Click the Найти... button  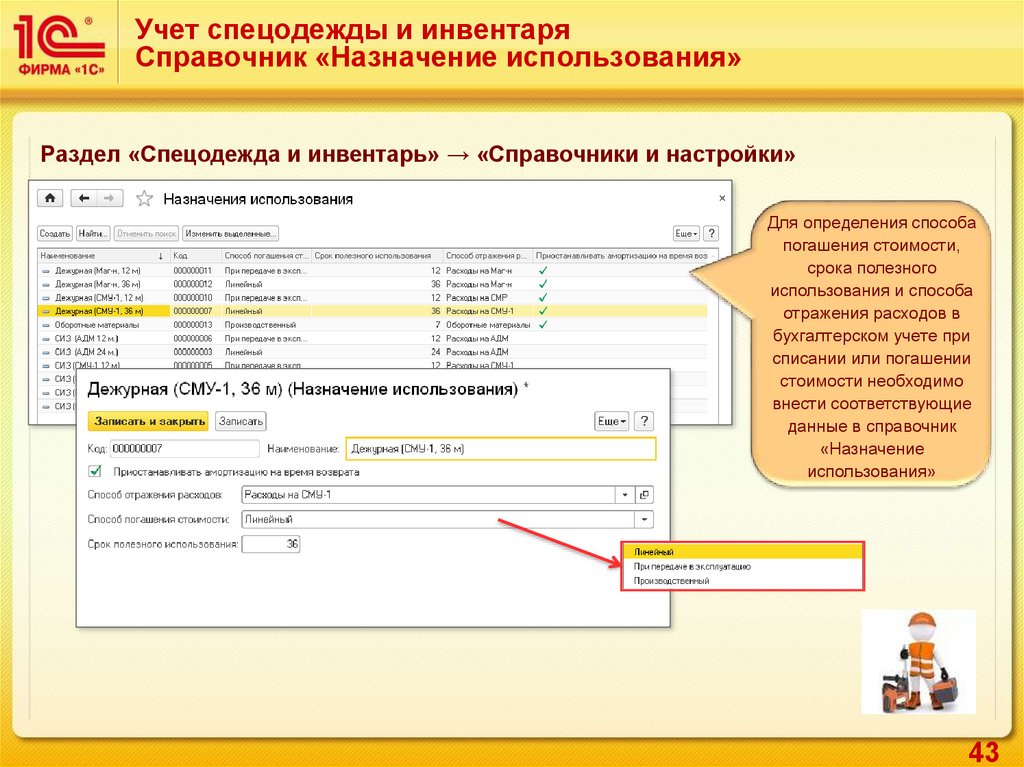pyautogui.click(x=93, y=233)
